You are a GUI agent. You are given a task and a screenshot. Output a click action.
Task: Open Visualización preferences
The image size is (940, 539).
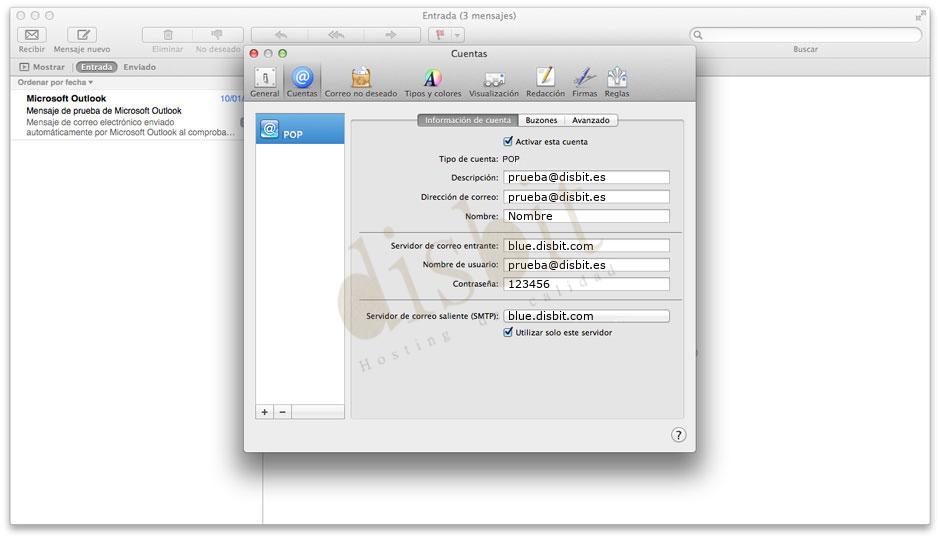(494, 79)
